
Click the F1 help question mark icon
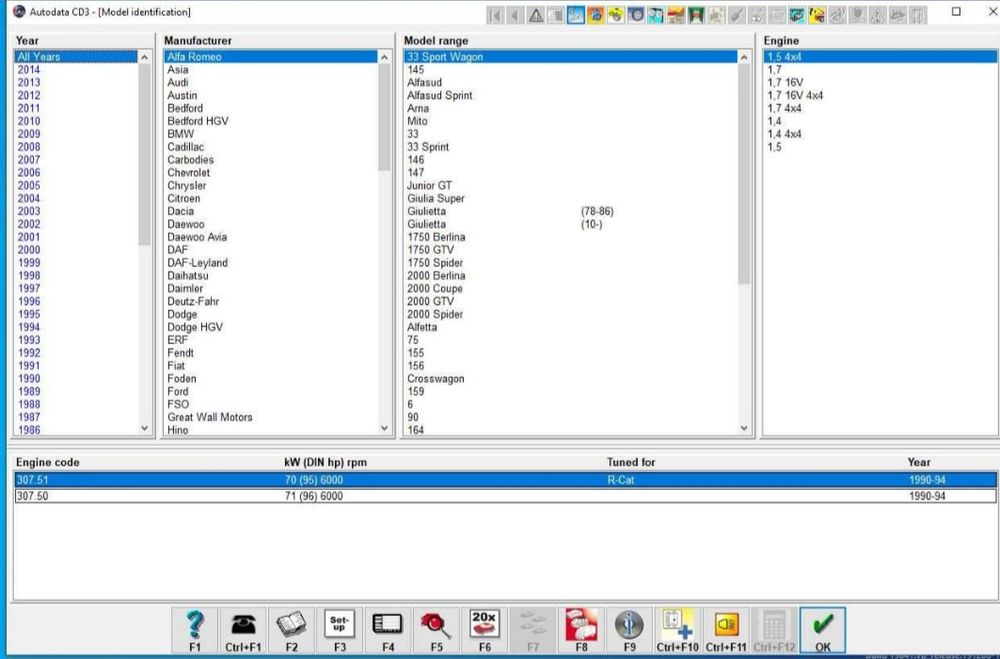[196, 626]
